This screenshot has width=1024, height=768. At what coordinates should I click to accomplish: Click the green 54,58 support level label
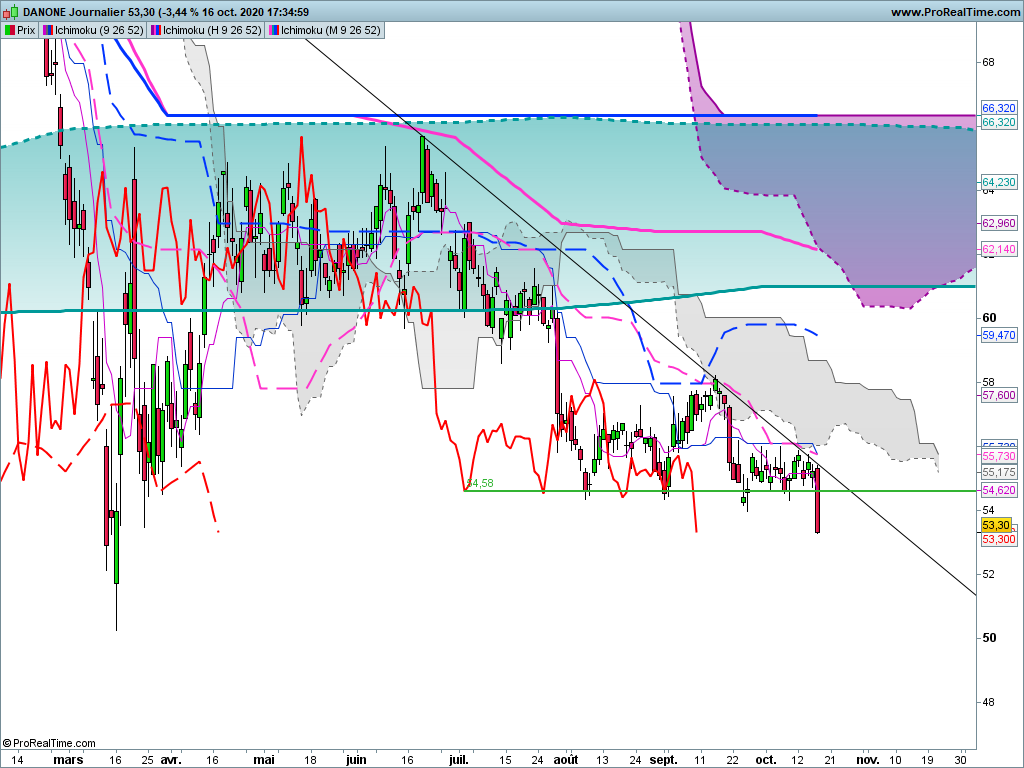point(480,483)
